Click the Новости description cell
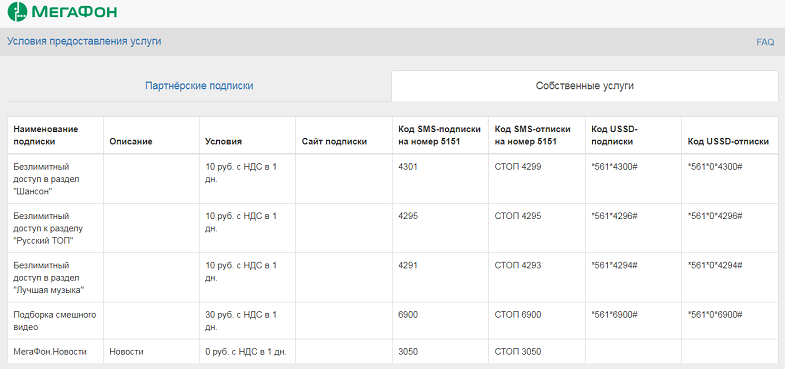 (151, 351)
